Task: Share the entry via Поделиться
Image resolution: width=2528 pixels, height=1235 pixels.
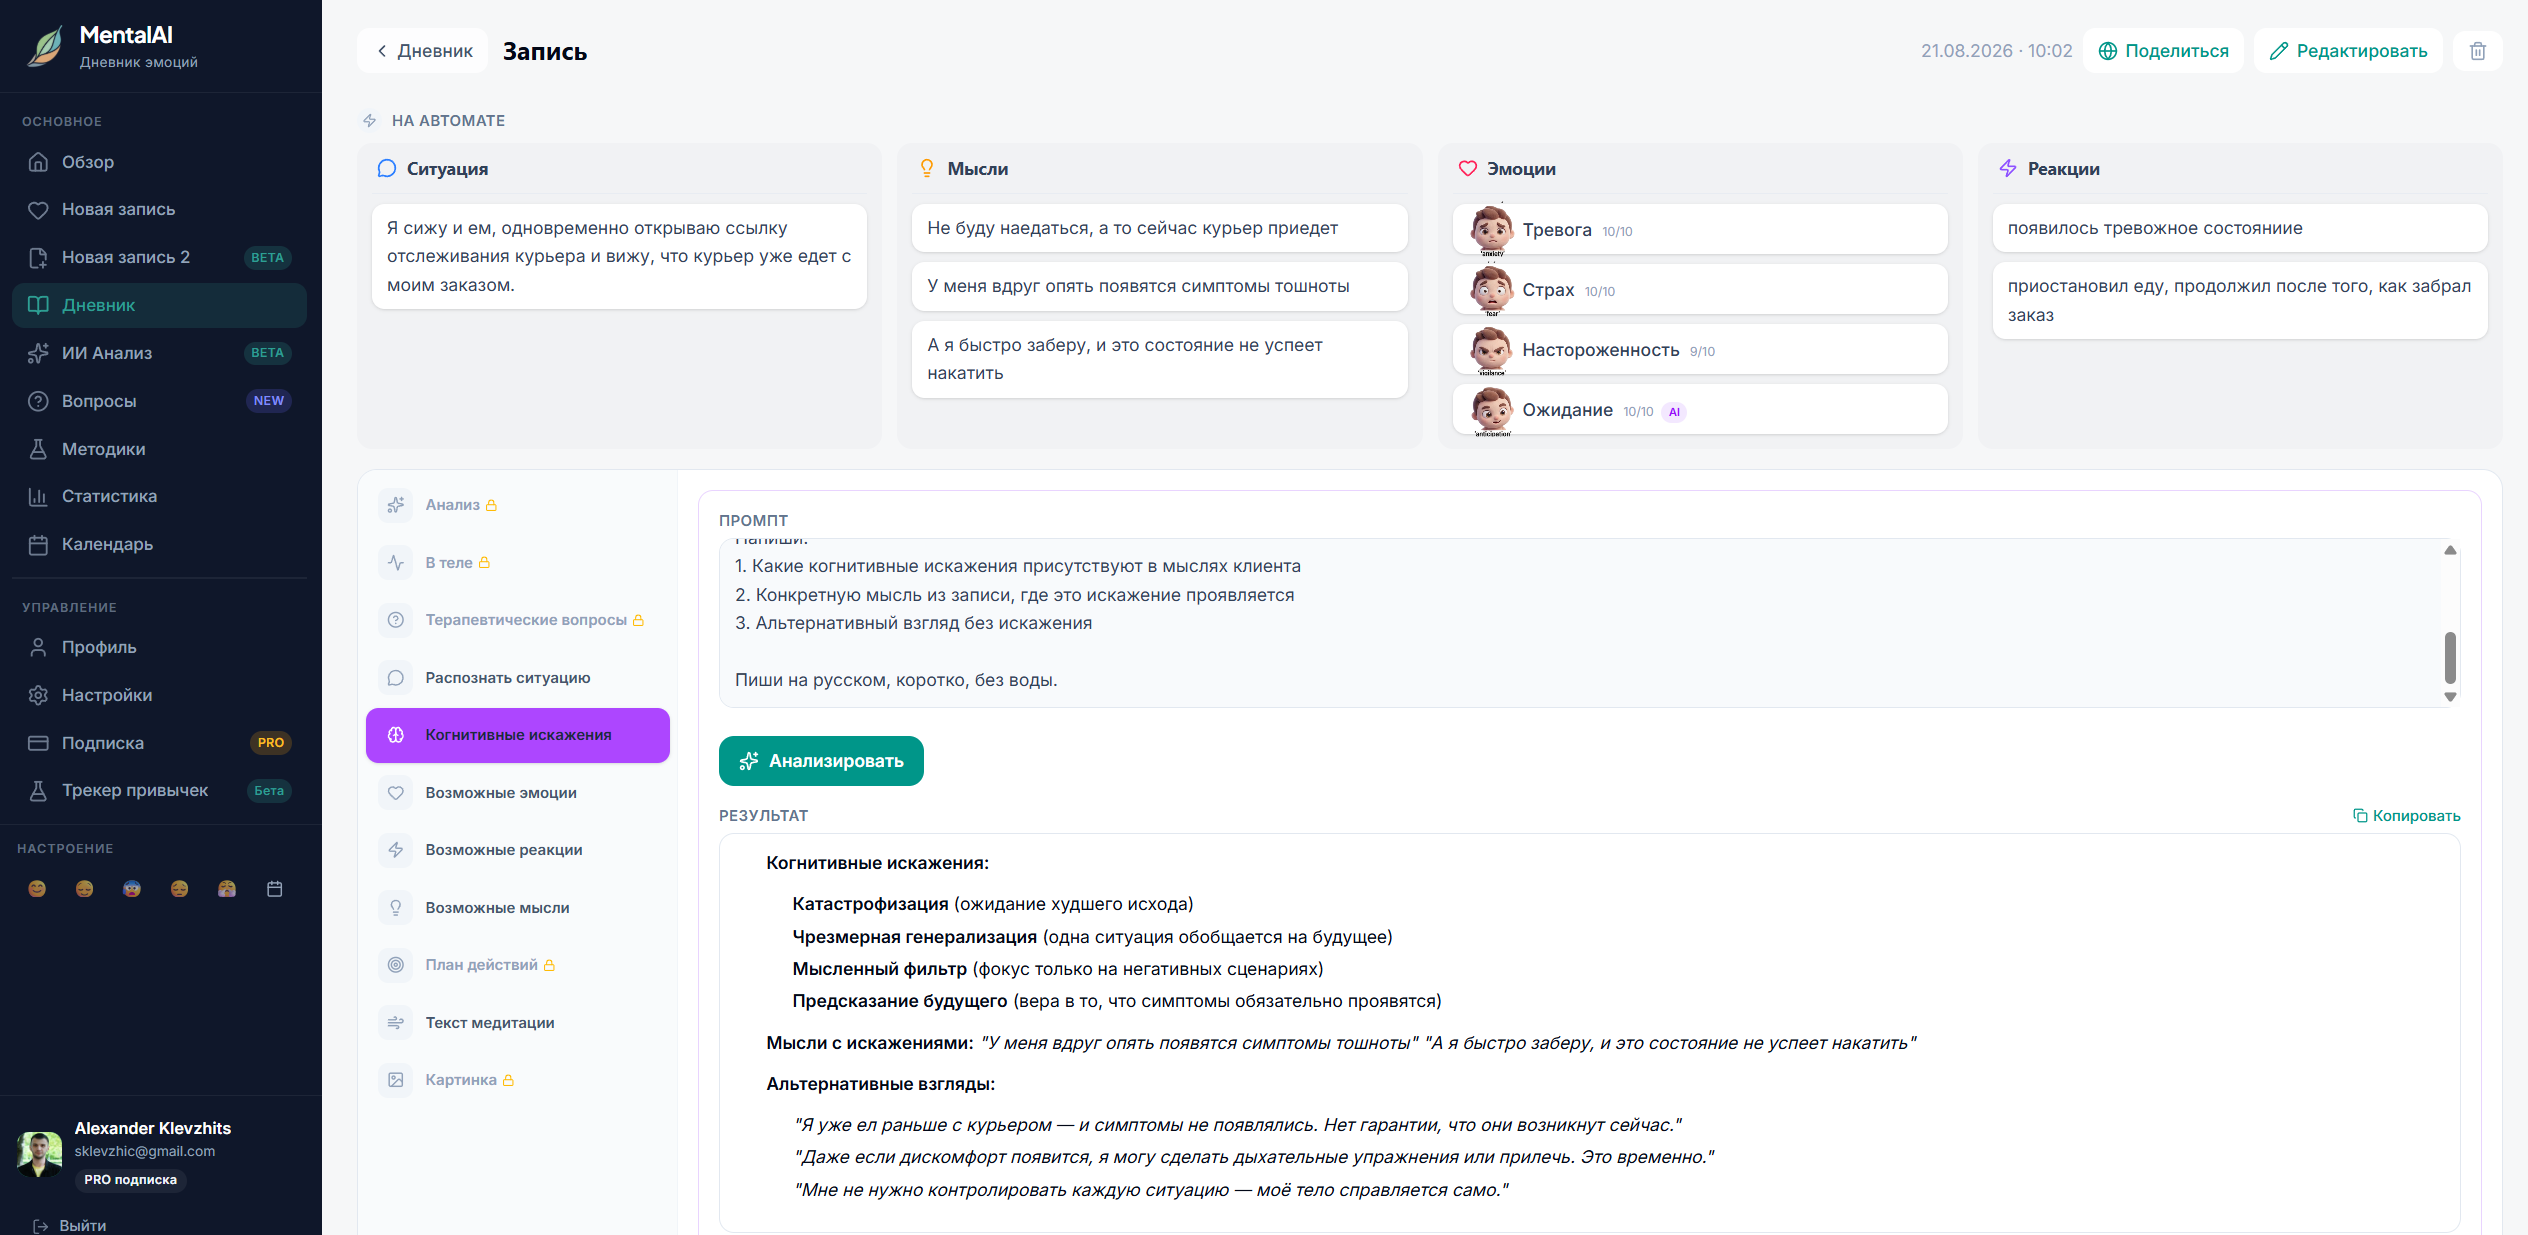Action: click(2163, 51)
